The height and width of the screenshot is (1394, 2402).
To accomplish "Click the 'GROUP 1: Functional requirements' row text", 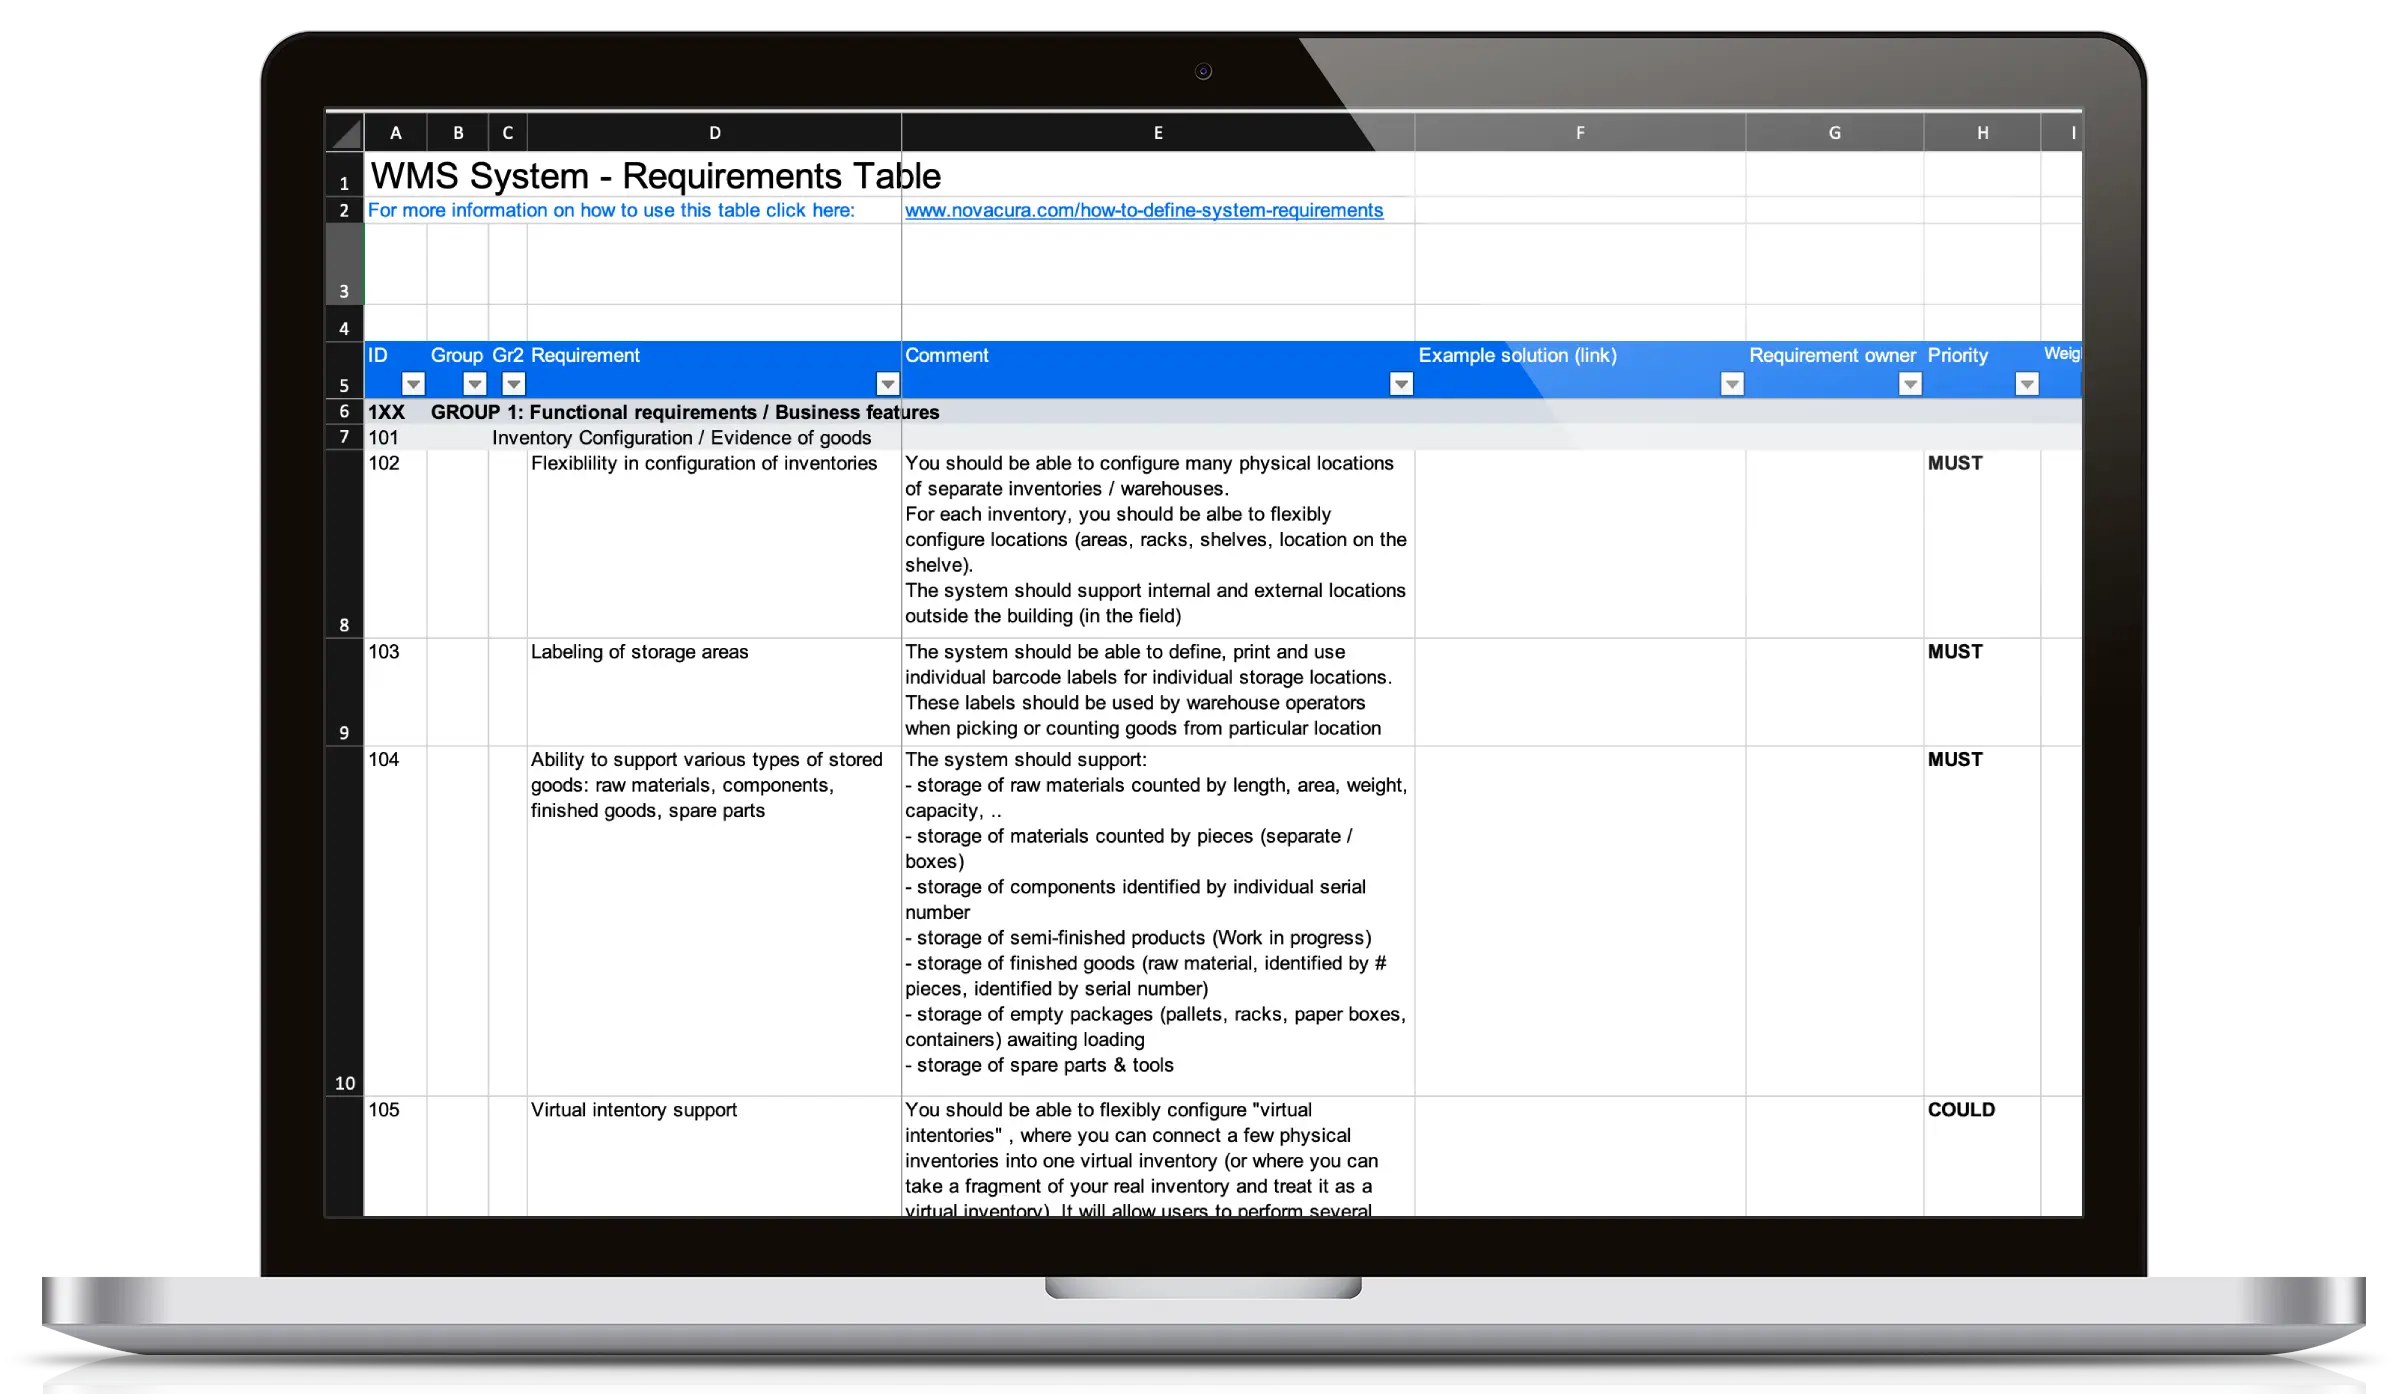I will pos(685,412).
